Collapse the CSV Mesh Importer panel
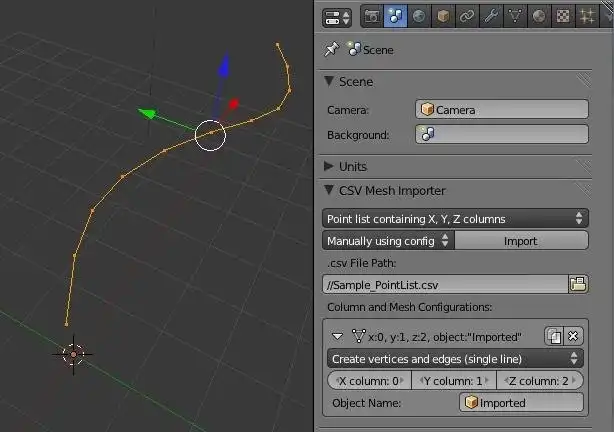614x432 pixels. 329,190
